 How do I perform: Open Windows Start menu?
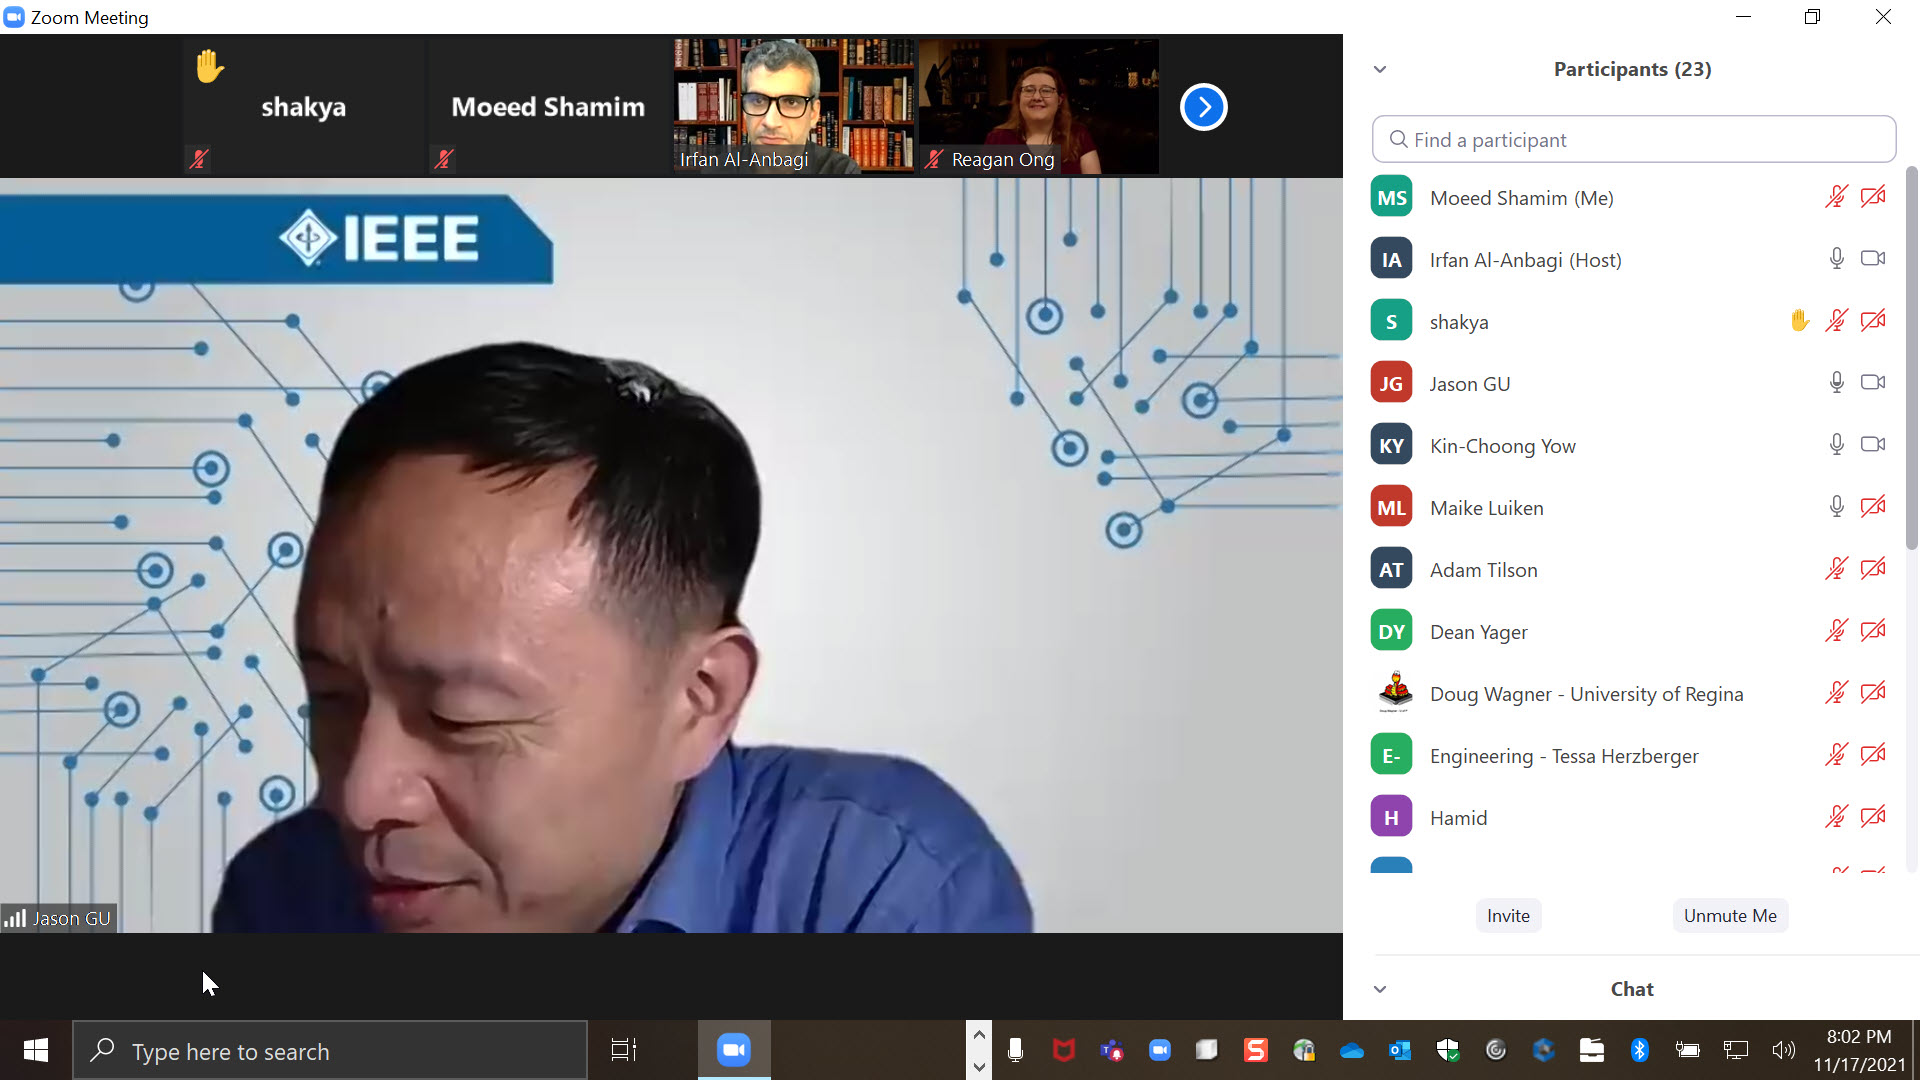(x=36, y=1050)
